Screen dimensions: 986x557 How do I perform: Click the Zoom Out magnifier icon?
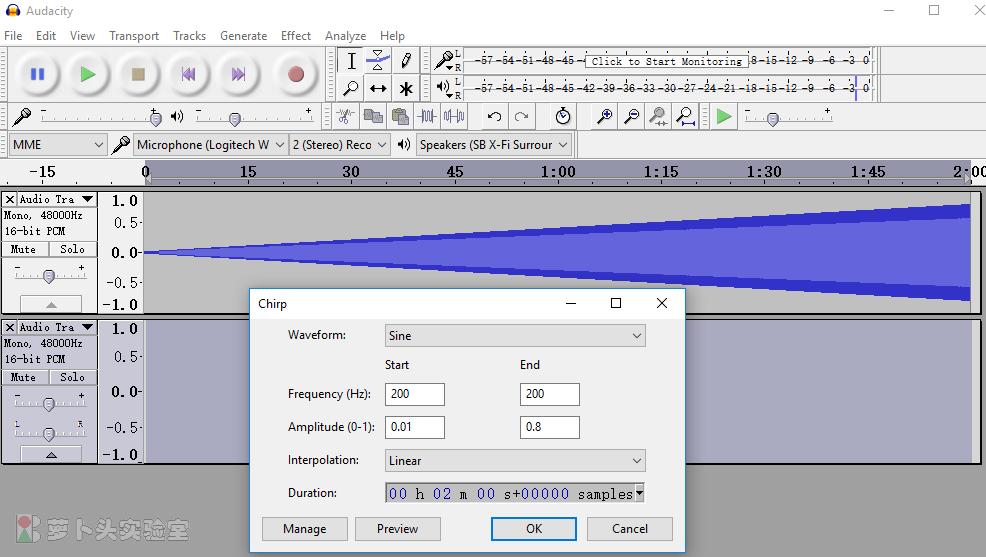tap(631, 116)
